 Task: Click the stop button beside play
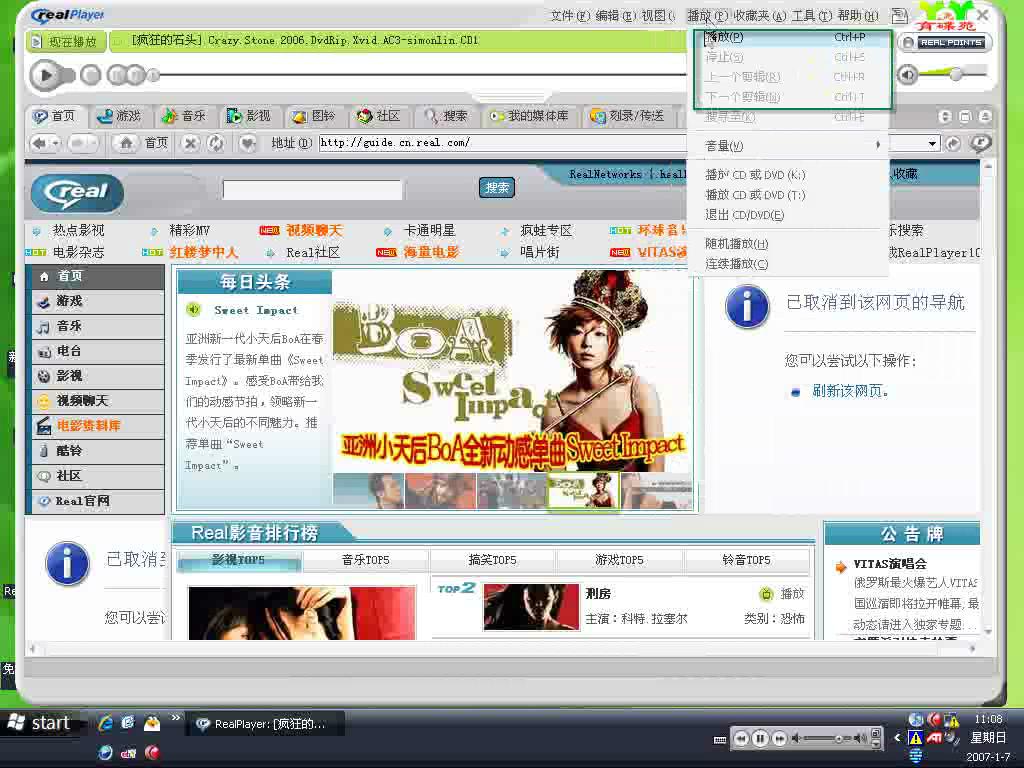(x=91, y=76)
